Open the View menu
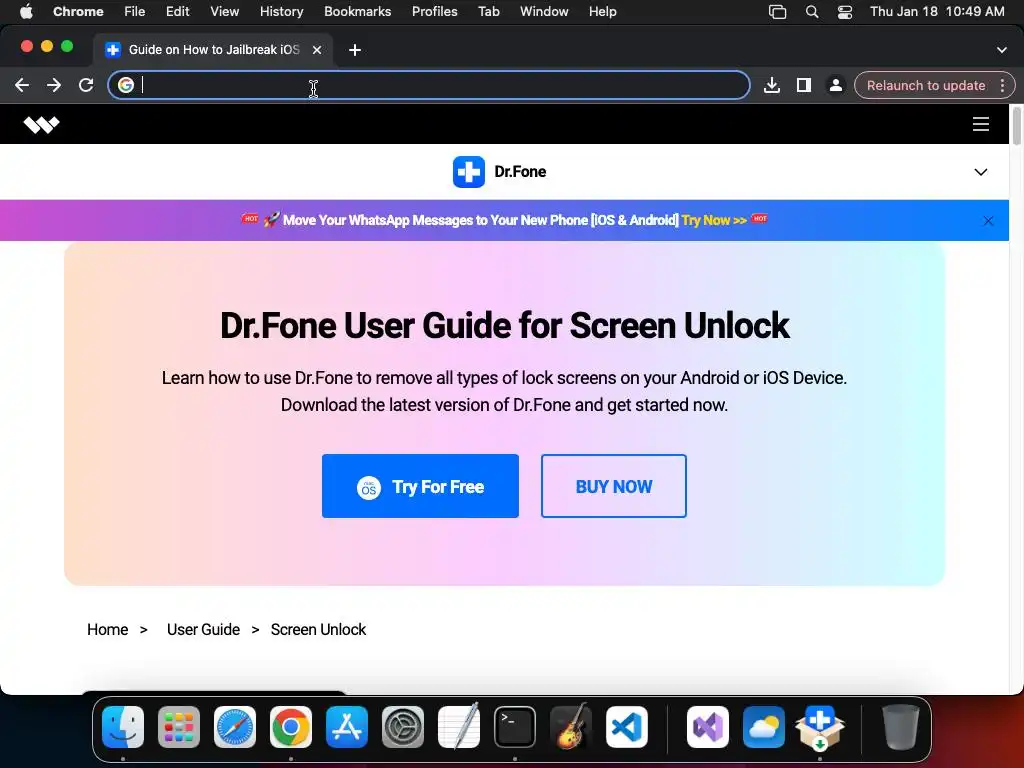The width and height of the screenshot is (1024, 768). point(225,12)
